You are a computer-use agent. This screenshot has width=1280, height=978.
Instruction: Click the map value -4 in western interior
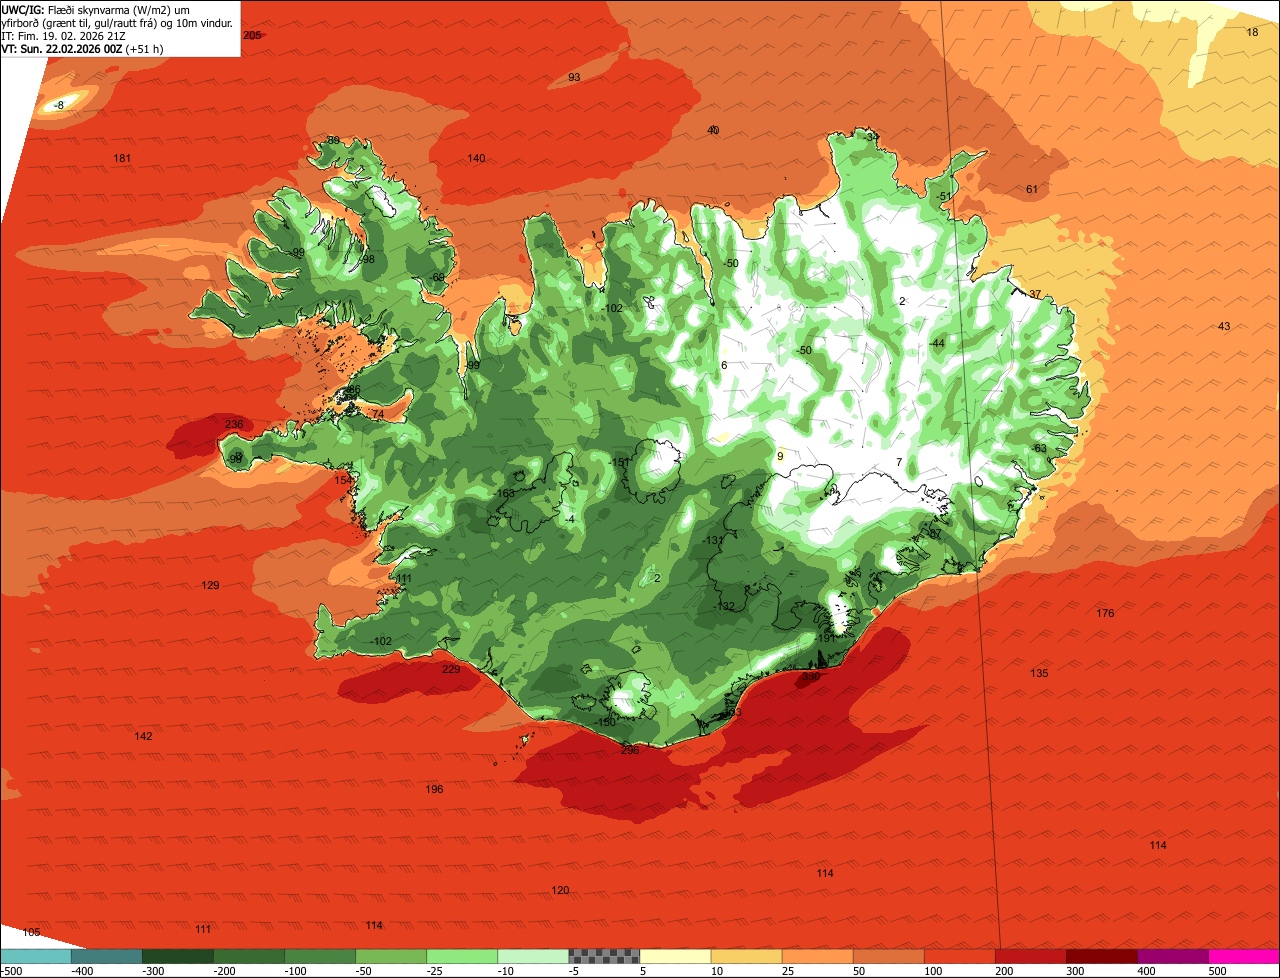569,519
